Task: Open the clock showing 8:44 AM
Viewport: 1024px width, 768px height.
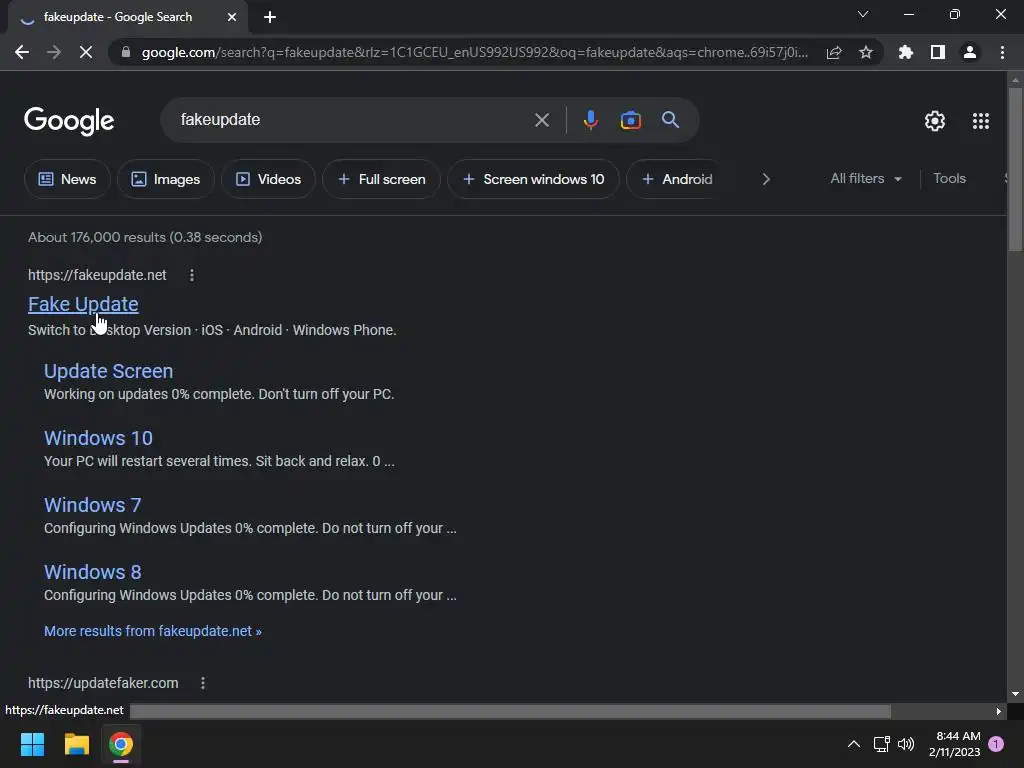Action: (955, 744)
